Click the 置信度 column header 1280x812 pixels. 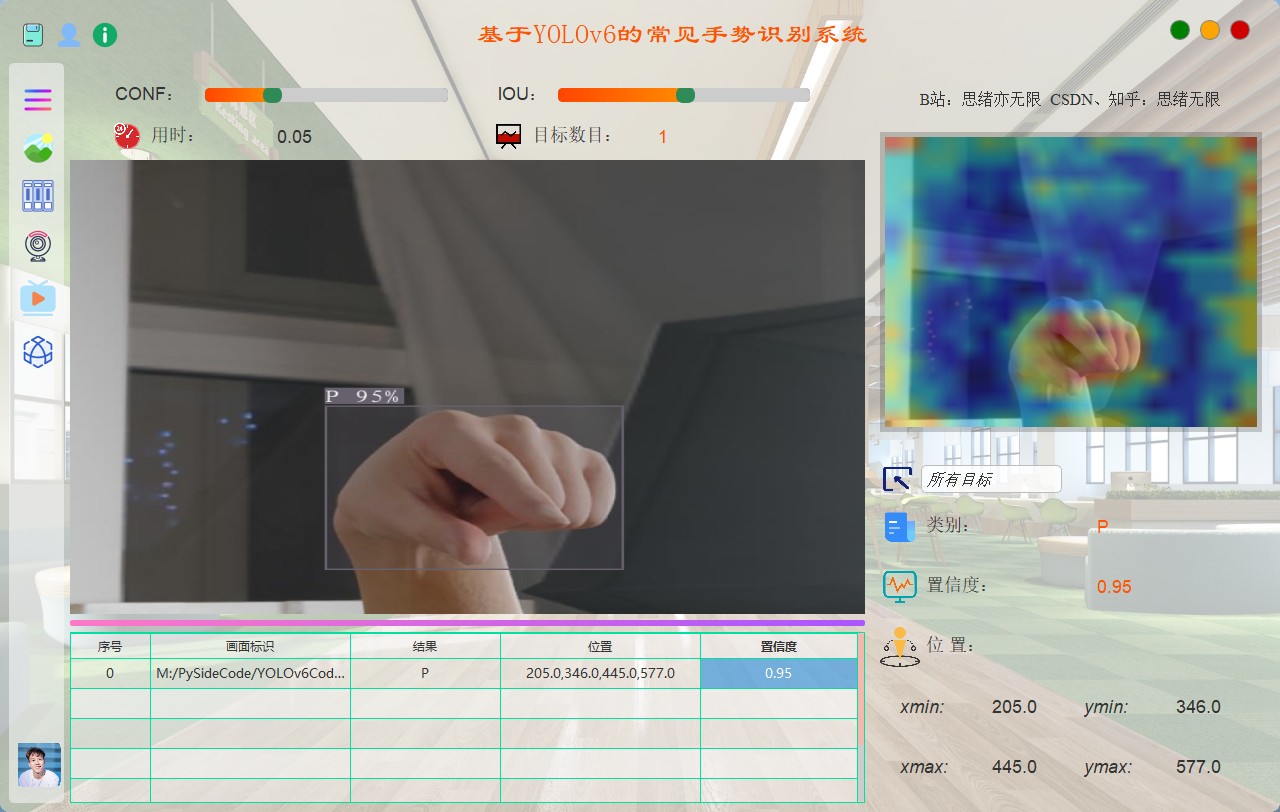click(x=778, y=647)
